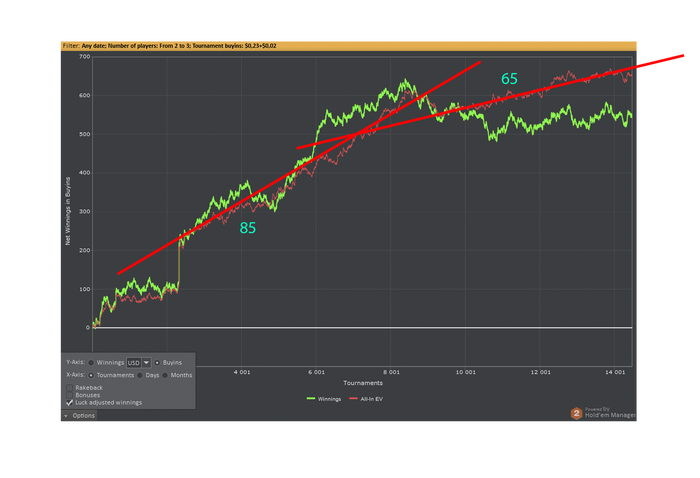Click the Filter description bar text

169,46
